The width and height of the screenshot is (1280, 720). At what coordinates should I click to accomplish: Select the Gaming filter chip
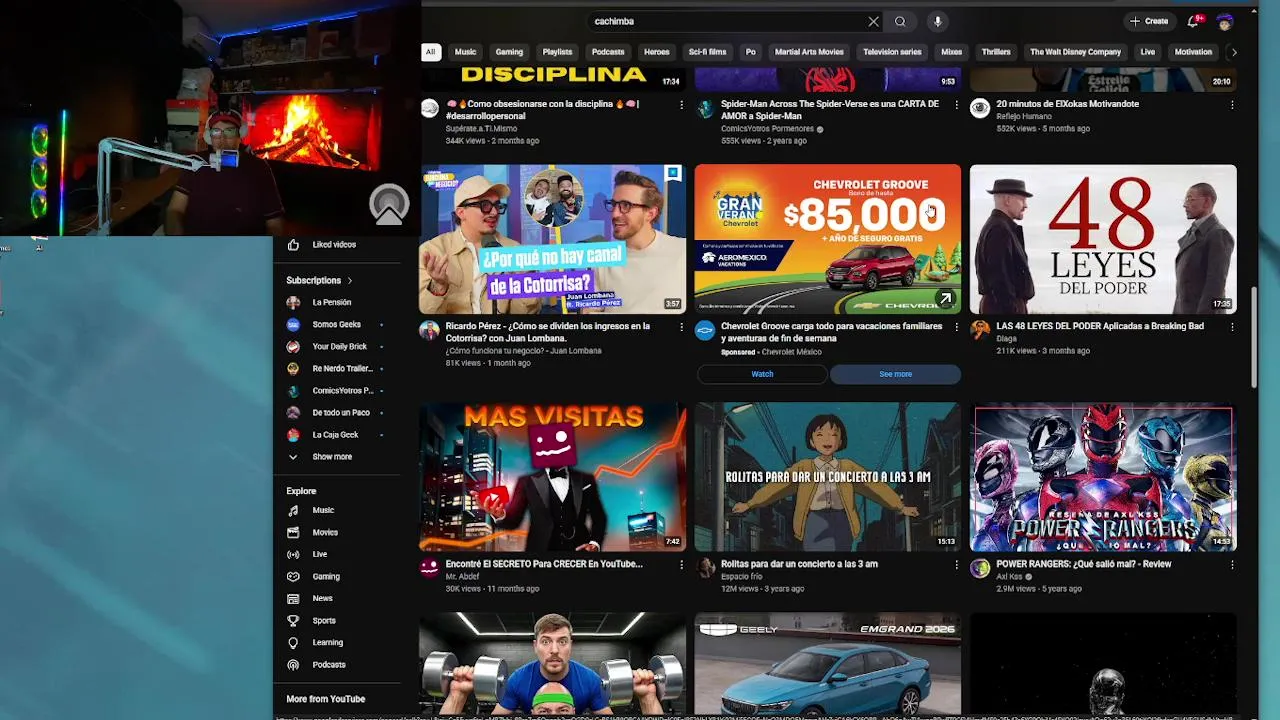(x=509, y=52)
